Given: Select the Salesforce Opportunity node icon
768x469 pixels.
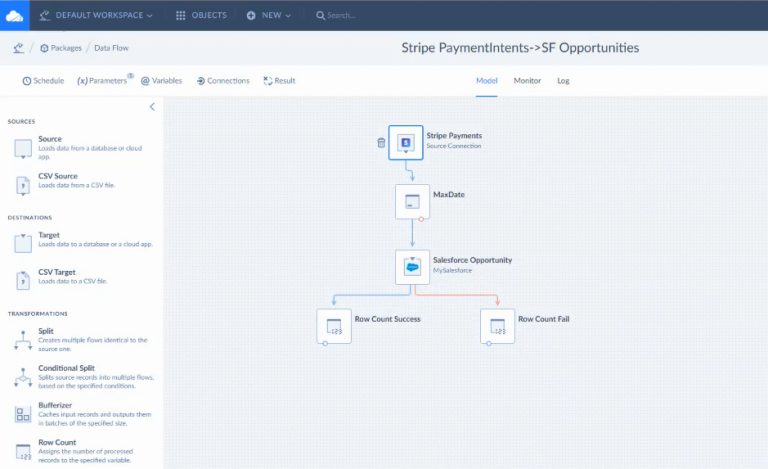Looking at the screenshot, I should (x=412, y=267).
